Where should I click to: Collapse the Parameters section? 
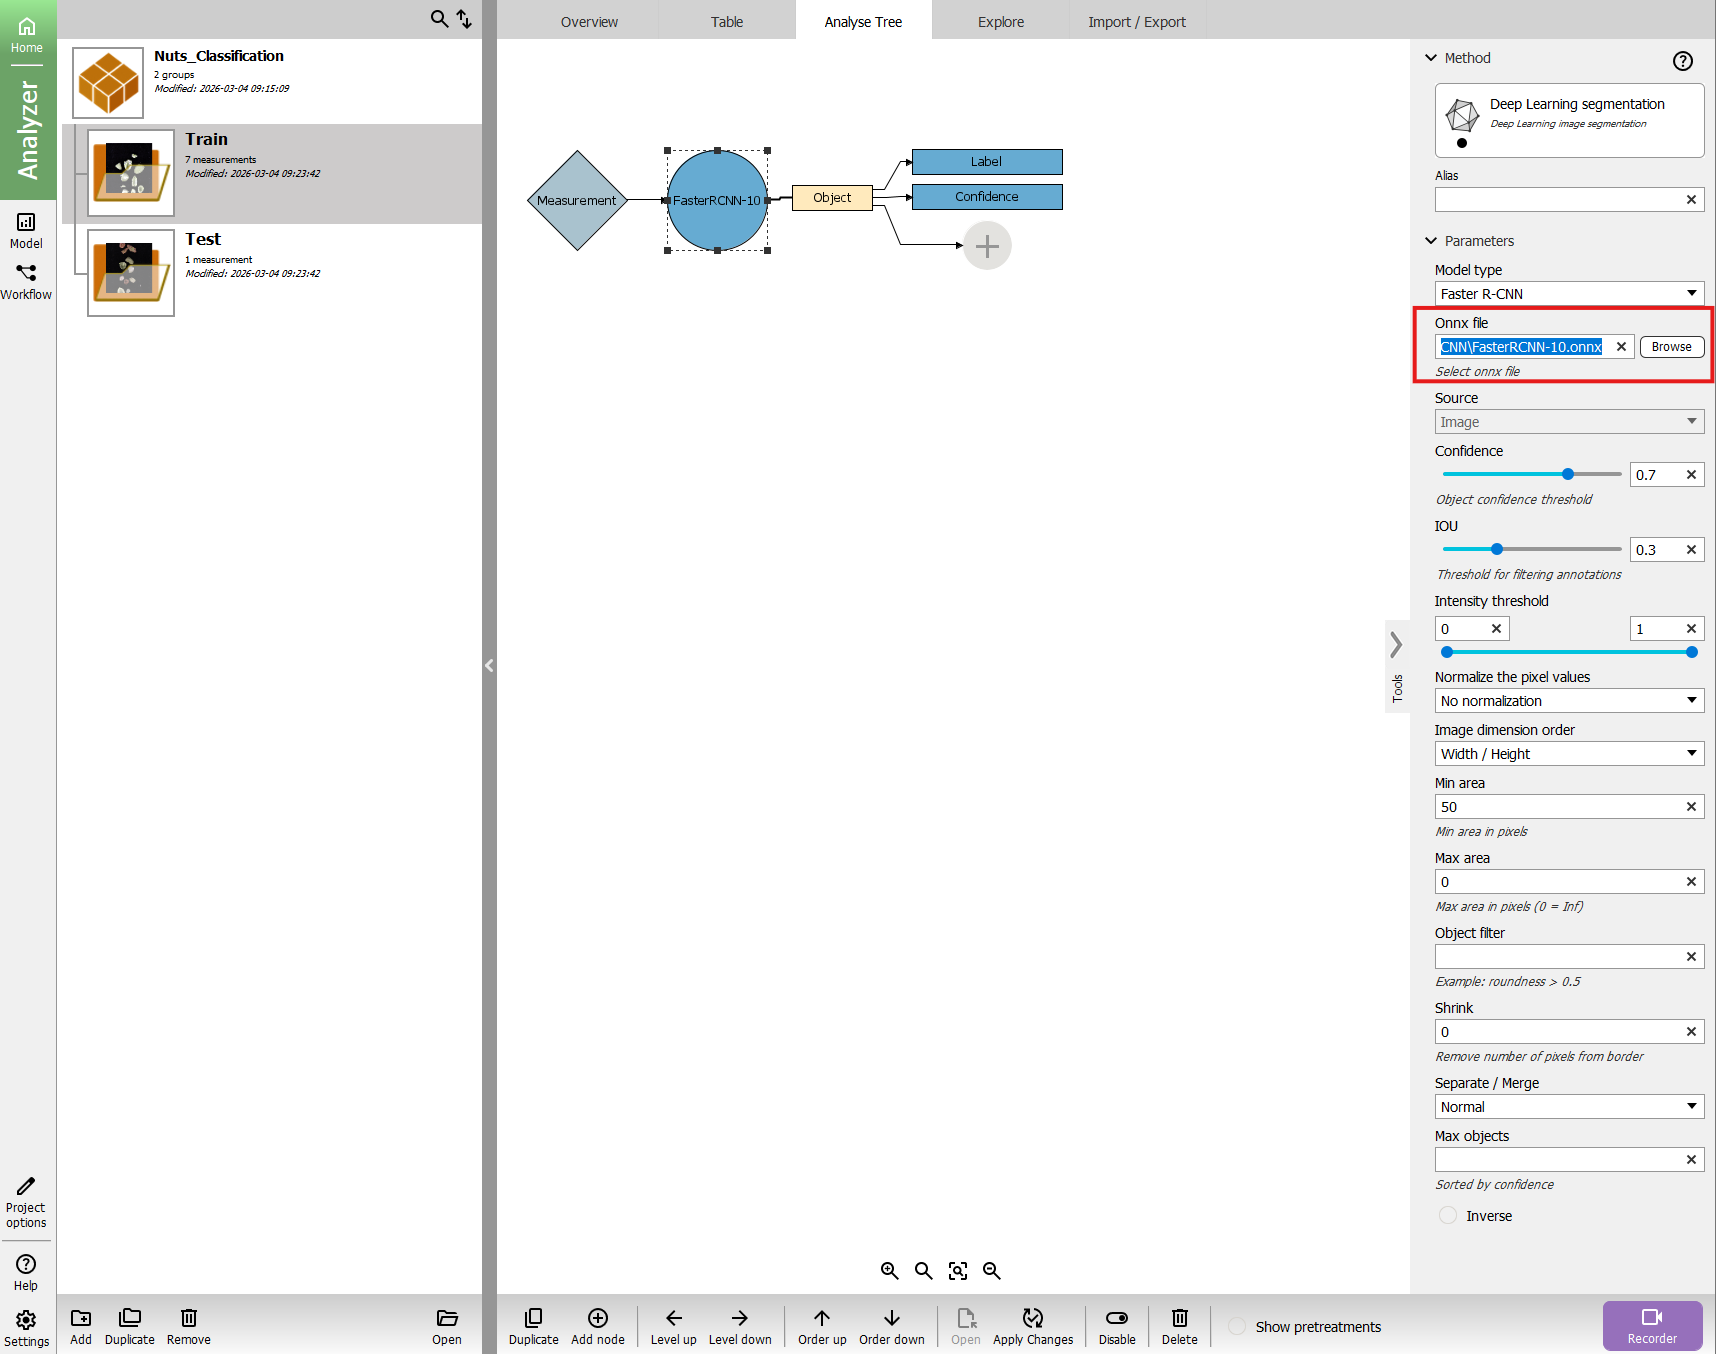[1431, 241]
